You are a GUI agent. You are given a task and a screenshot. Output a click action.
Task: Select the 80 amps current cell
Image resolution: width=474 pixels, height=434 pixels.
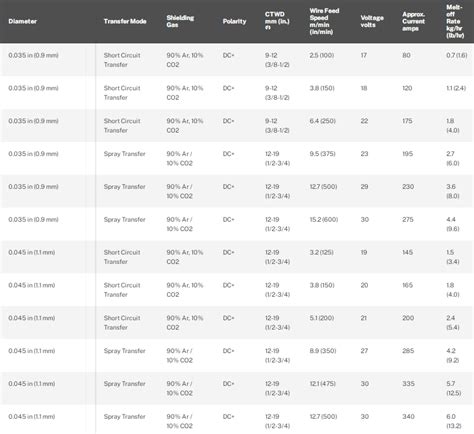click(x=406, y=55)
